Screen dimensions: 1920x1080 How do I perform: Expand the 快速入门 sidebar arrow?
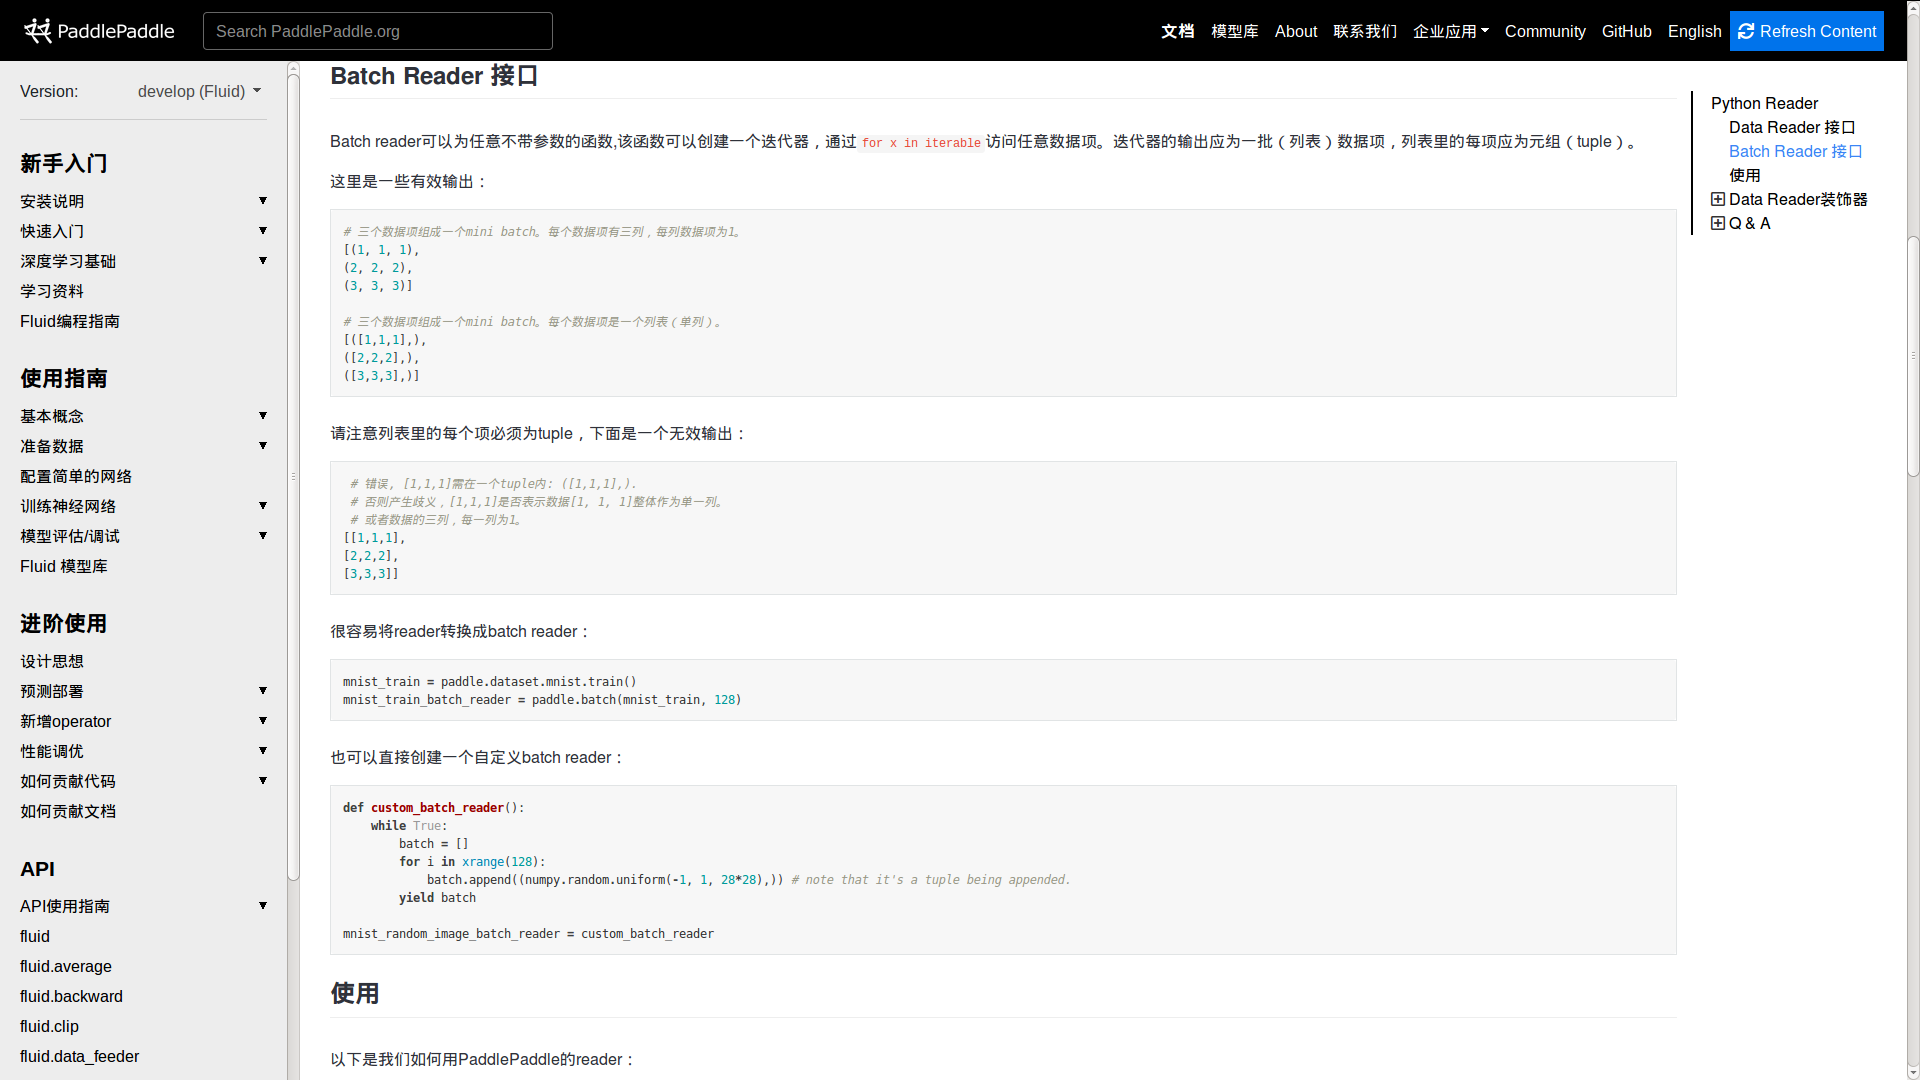pos(263,231)
